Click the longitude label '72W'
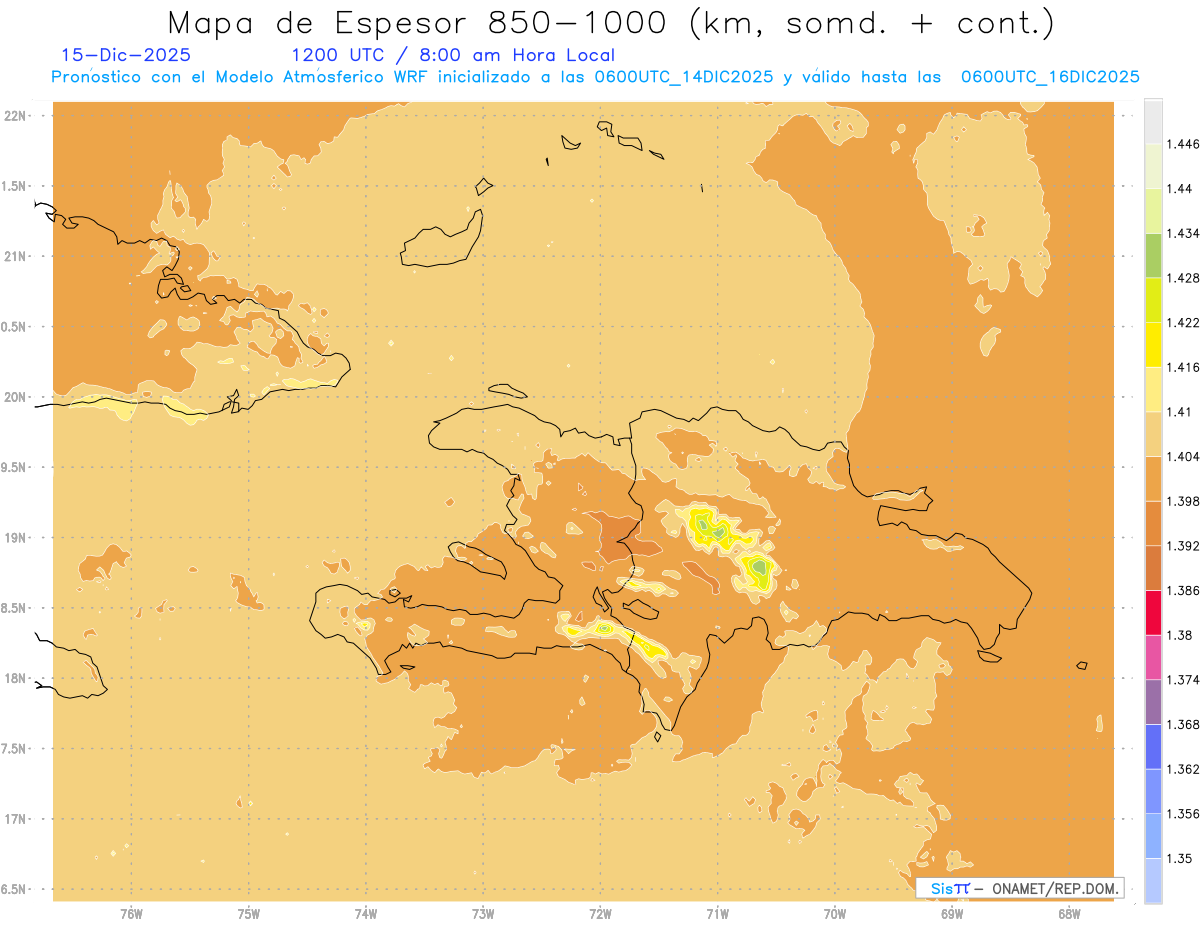The height and width of the screenshot is (927, 1200). point(601,913)
